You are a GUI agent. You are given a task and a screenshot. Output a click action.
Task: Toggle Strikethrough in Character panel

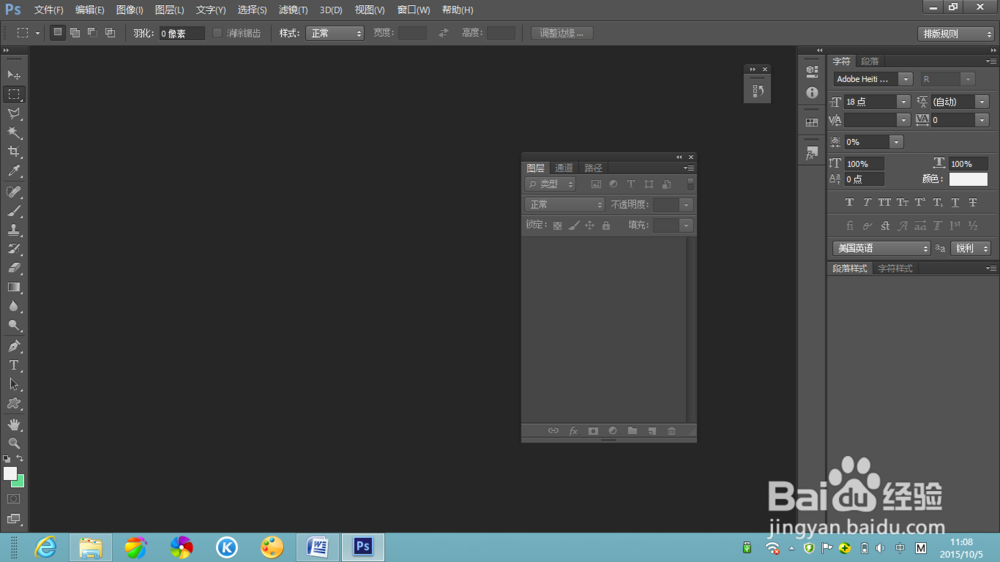pos(973,202)
